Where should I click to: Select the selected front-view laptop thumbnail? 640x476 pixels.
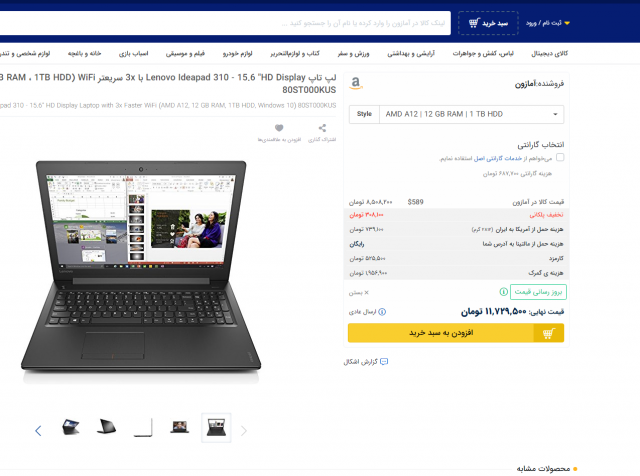[216, 428]
